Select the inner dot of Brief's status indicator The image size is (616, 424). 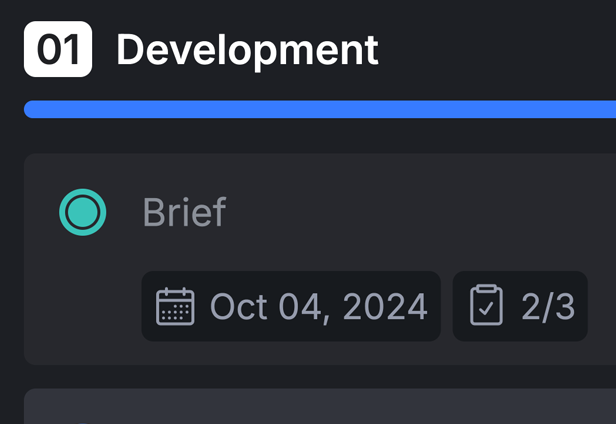tap(82, 212)
